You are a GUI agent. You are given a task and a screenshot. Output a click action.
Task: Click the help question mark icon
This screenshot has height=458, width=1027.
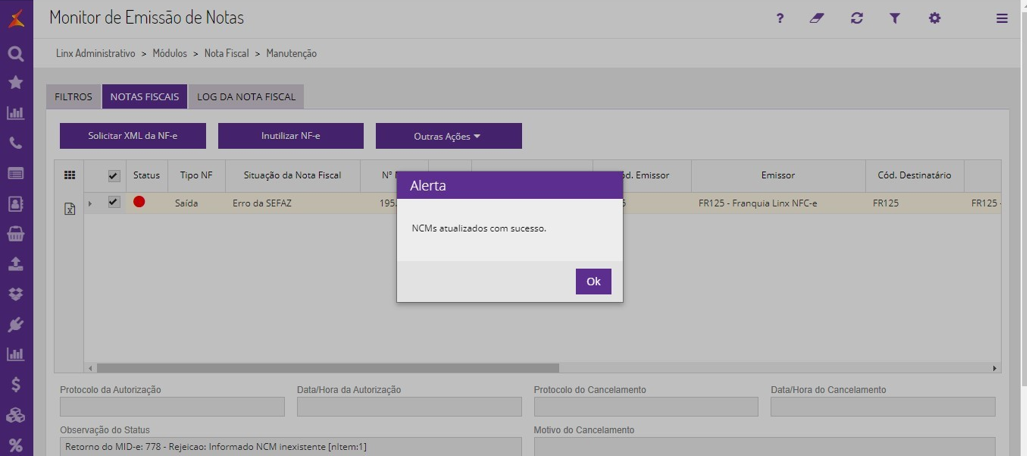click(779, 18)
